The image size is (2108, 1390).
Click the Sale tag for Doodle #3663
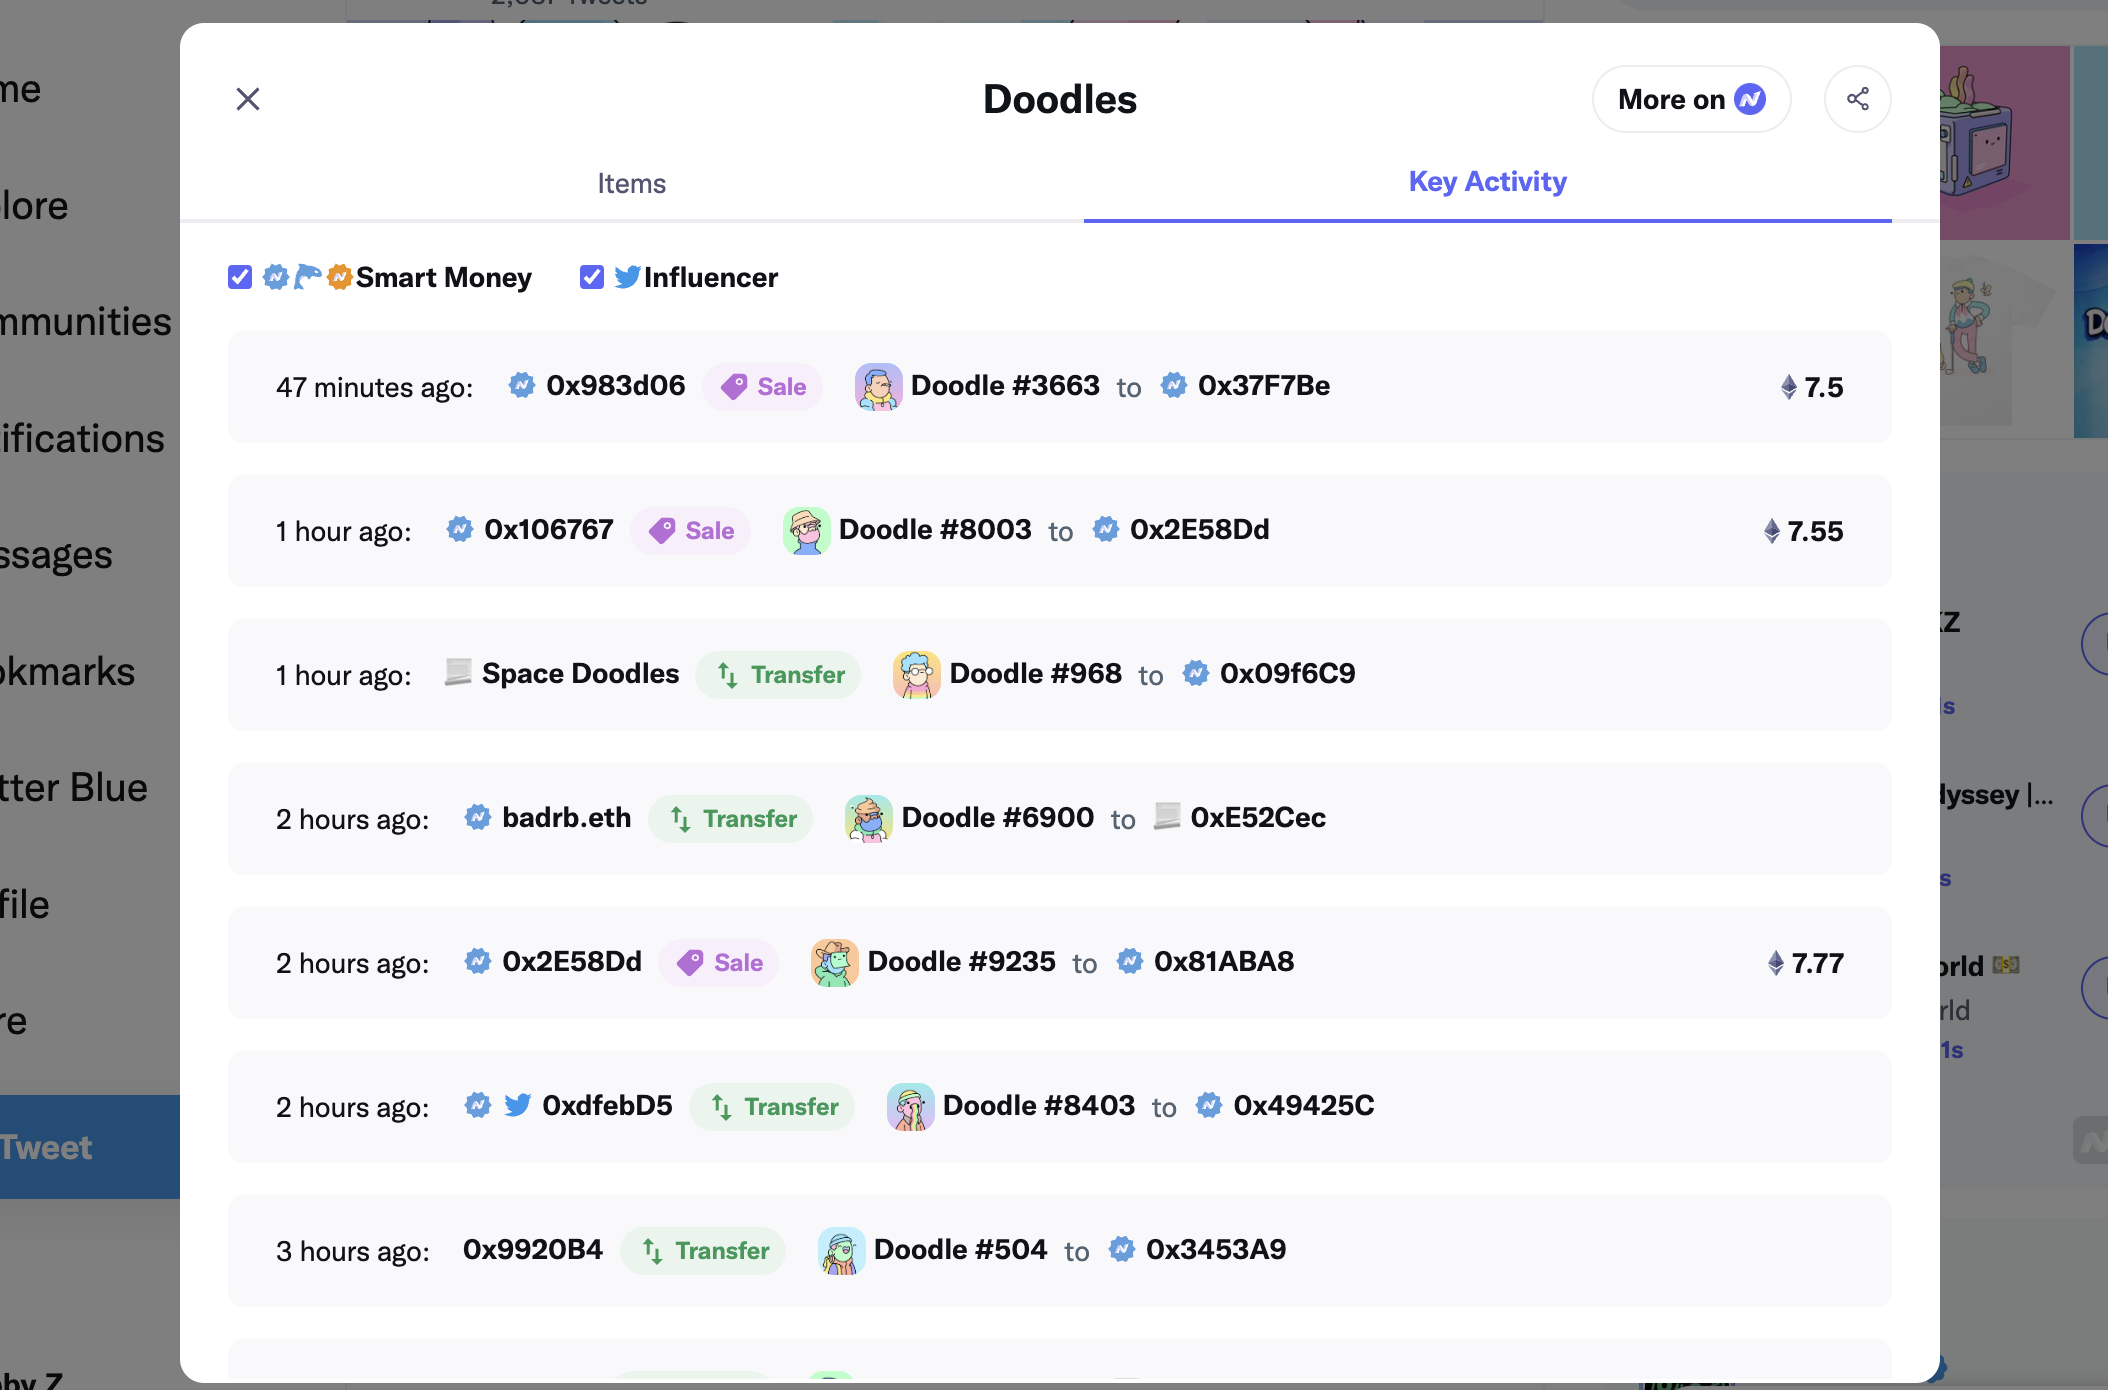(763, 387)
